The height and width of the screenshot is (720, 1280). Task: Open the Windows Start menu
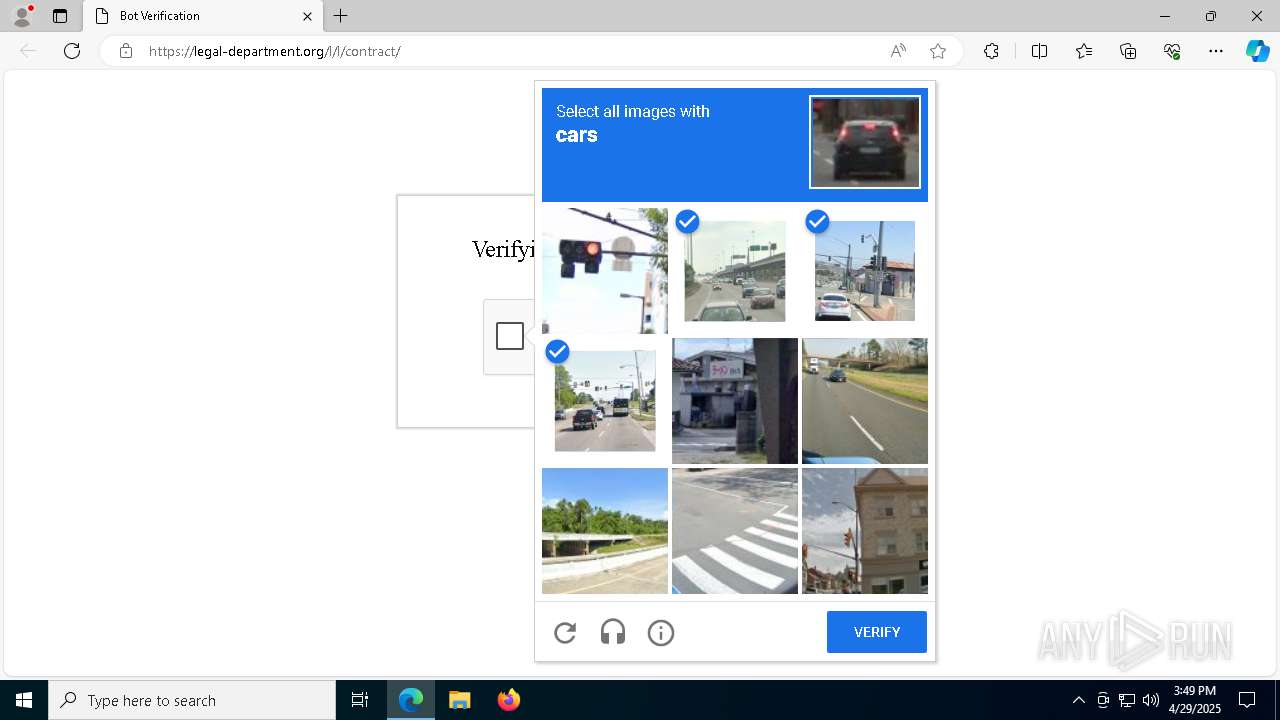(x=24, y=700)
